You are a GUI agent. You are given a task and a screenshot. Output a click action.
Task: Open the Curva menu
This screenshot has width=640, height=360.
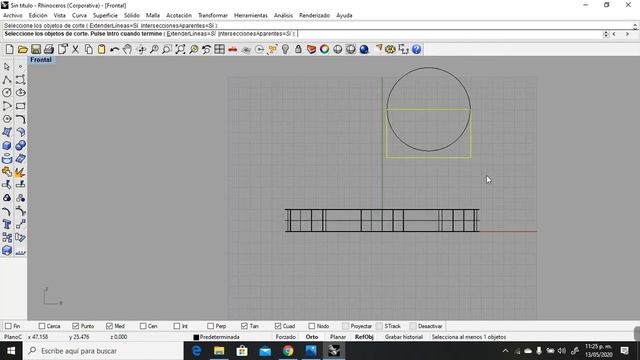79,16
